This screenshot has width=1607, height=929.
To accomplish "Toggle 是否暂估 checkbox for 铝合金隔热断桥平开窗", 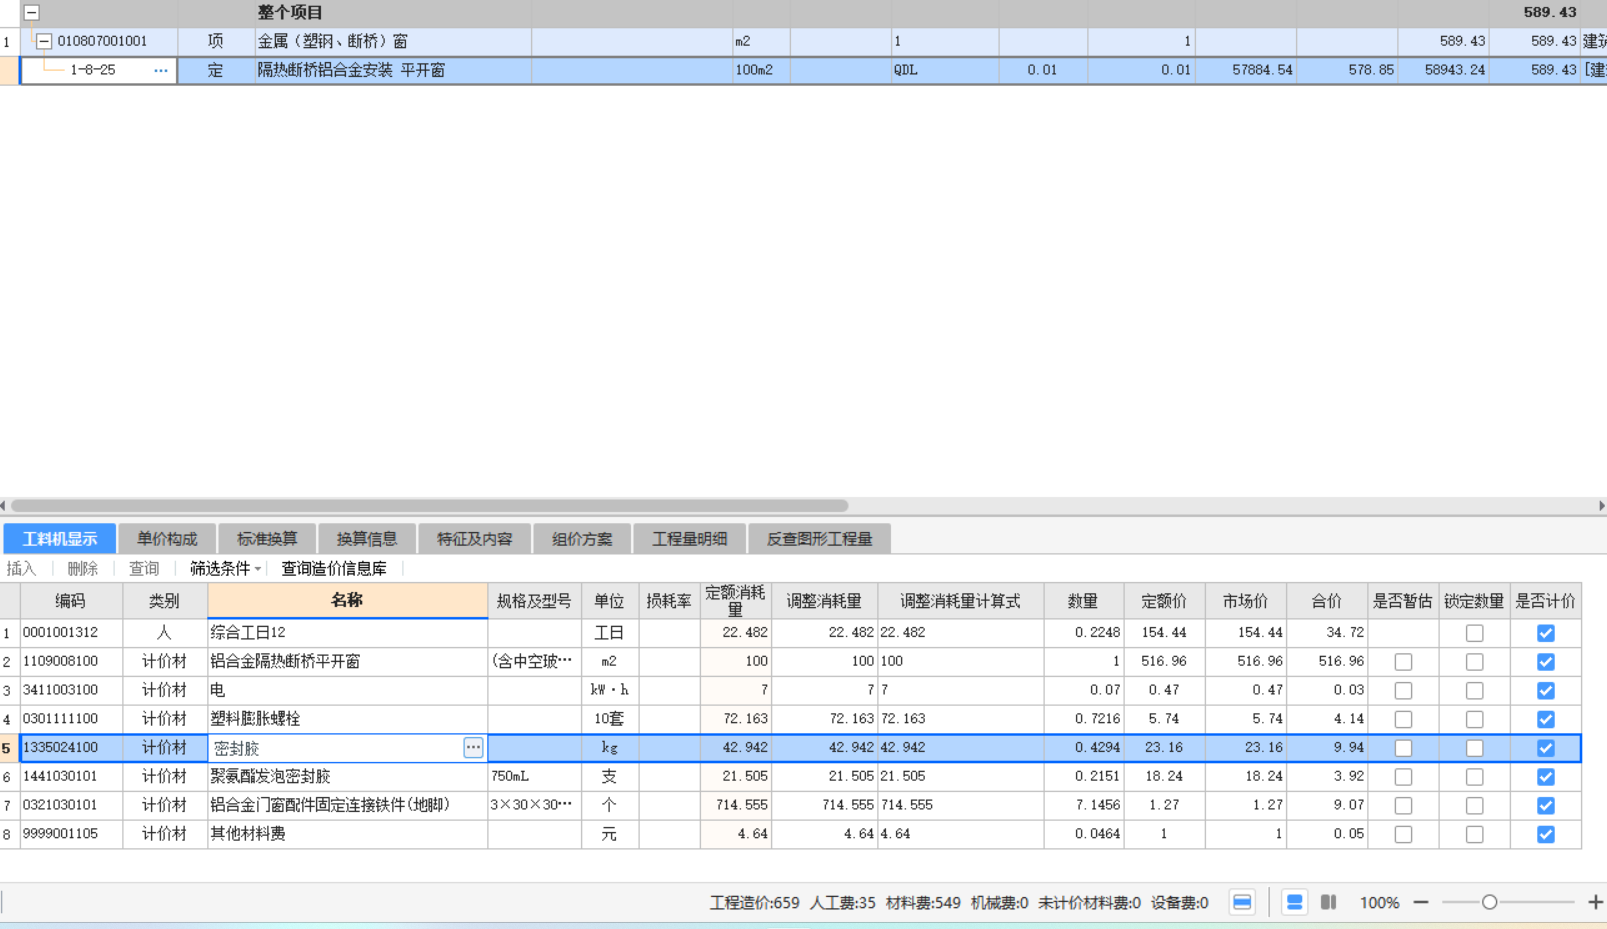I will tap(1403, 662).
